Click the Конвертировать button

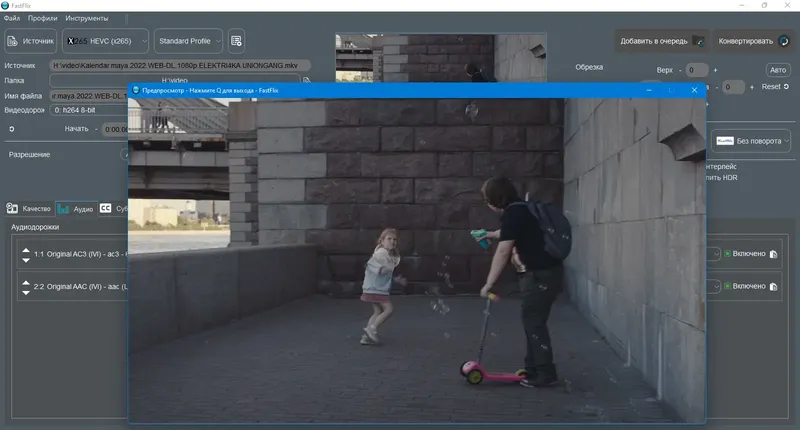click(x=754, y=41)
